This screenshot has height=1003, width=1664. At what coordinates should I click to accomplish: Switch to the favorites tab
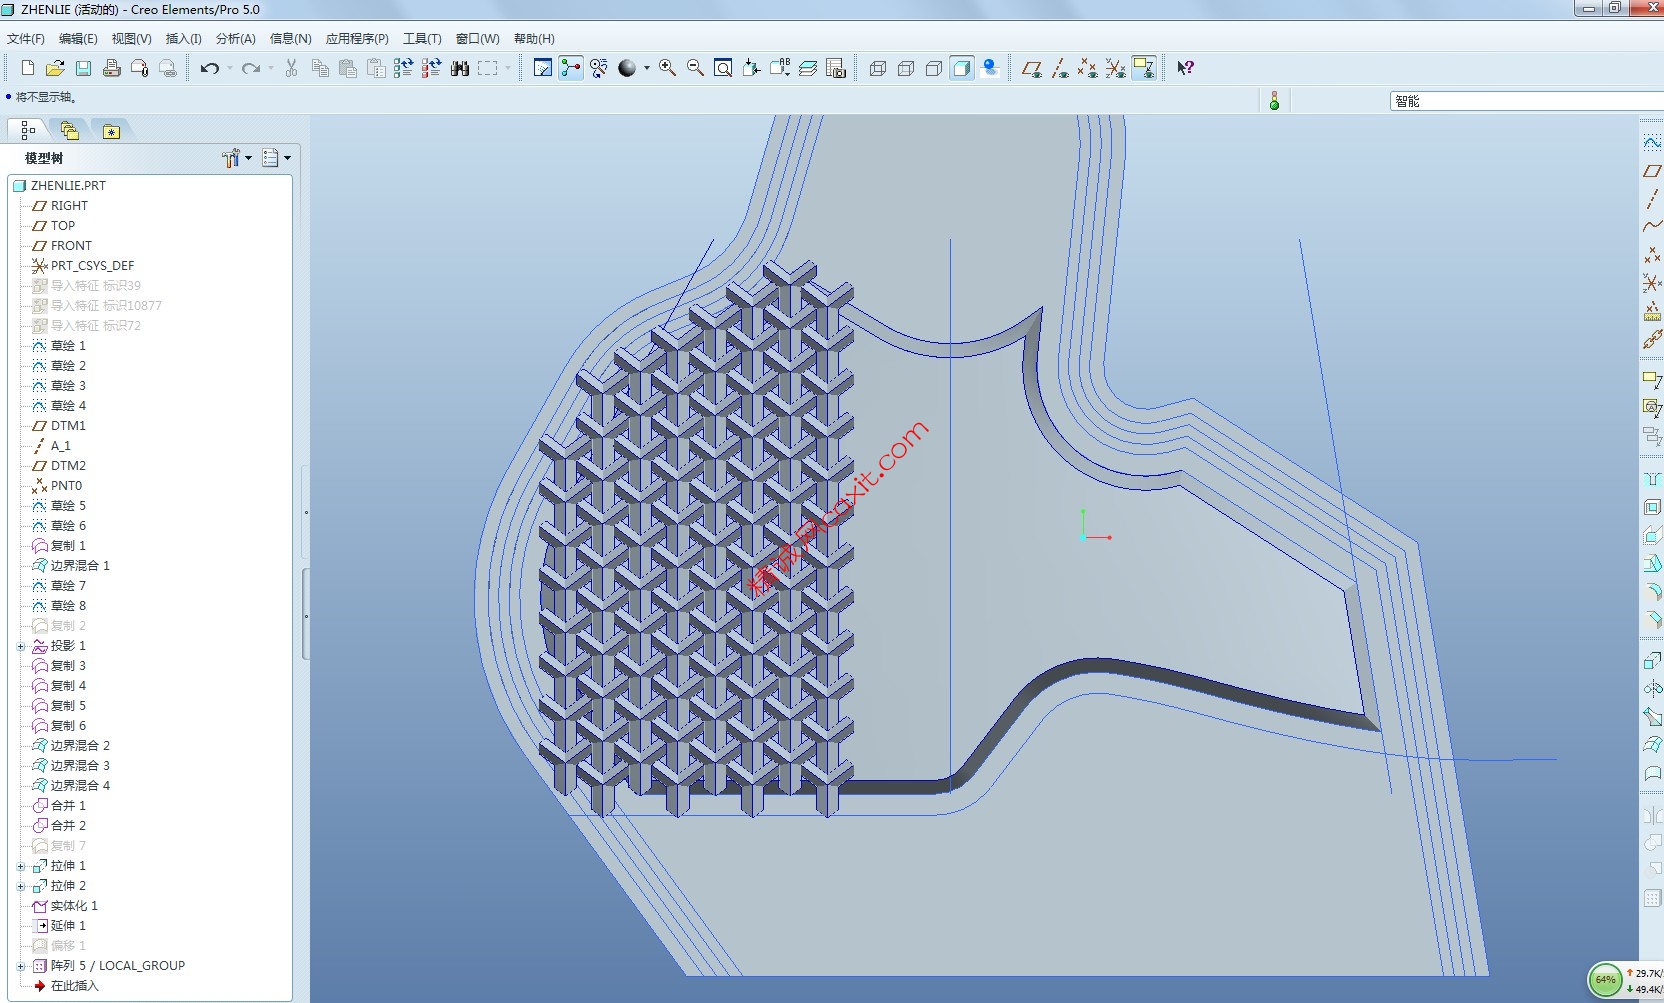pyautogui.click(x=111, y=130)
